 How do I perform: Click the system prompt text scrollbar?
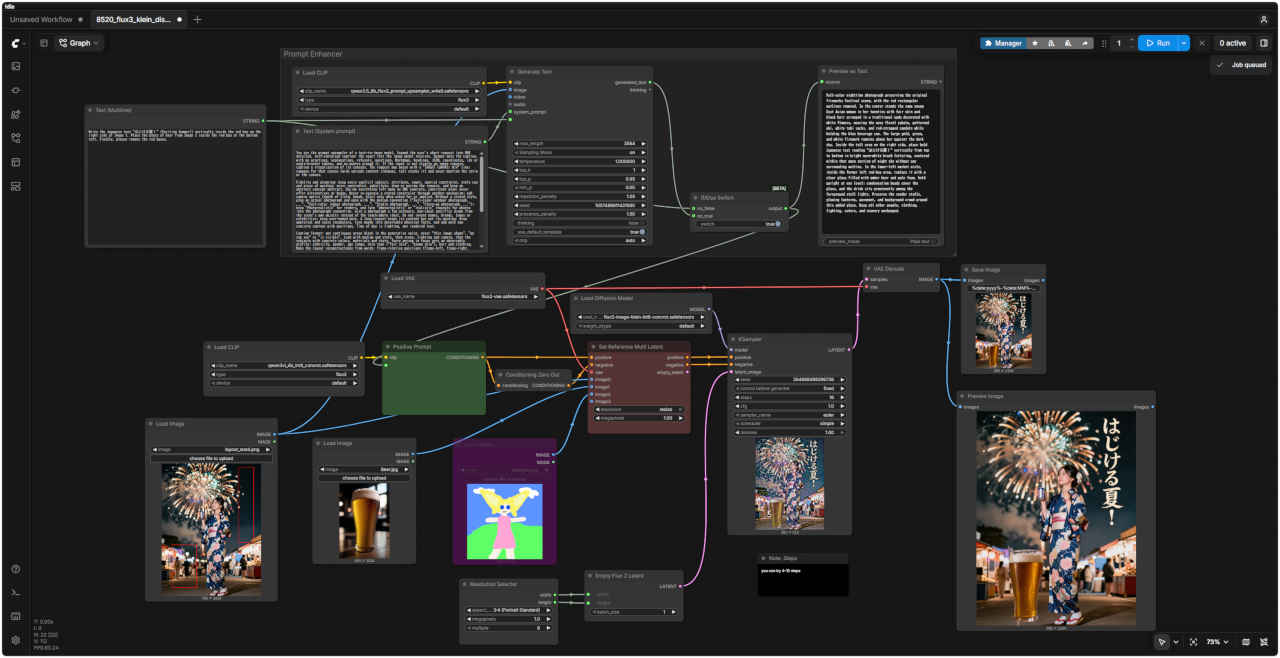click(483, 183)
